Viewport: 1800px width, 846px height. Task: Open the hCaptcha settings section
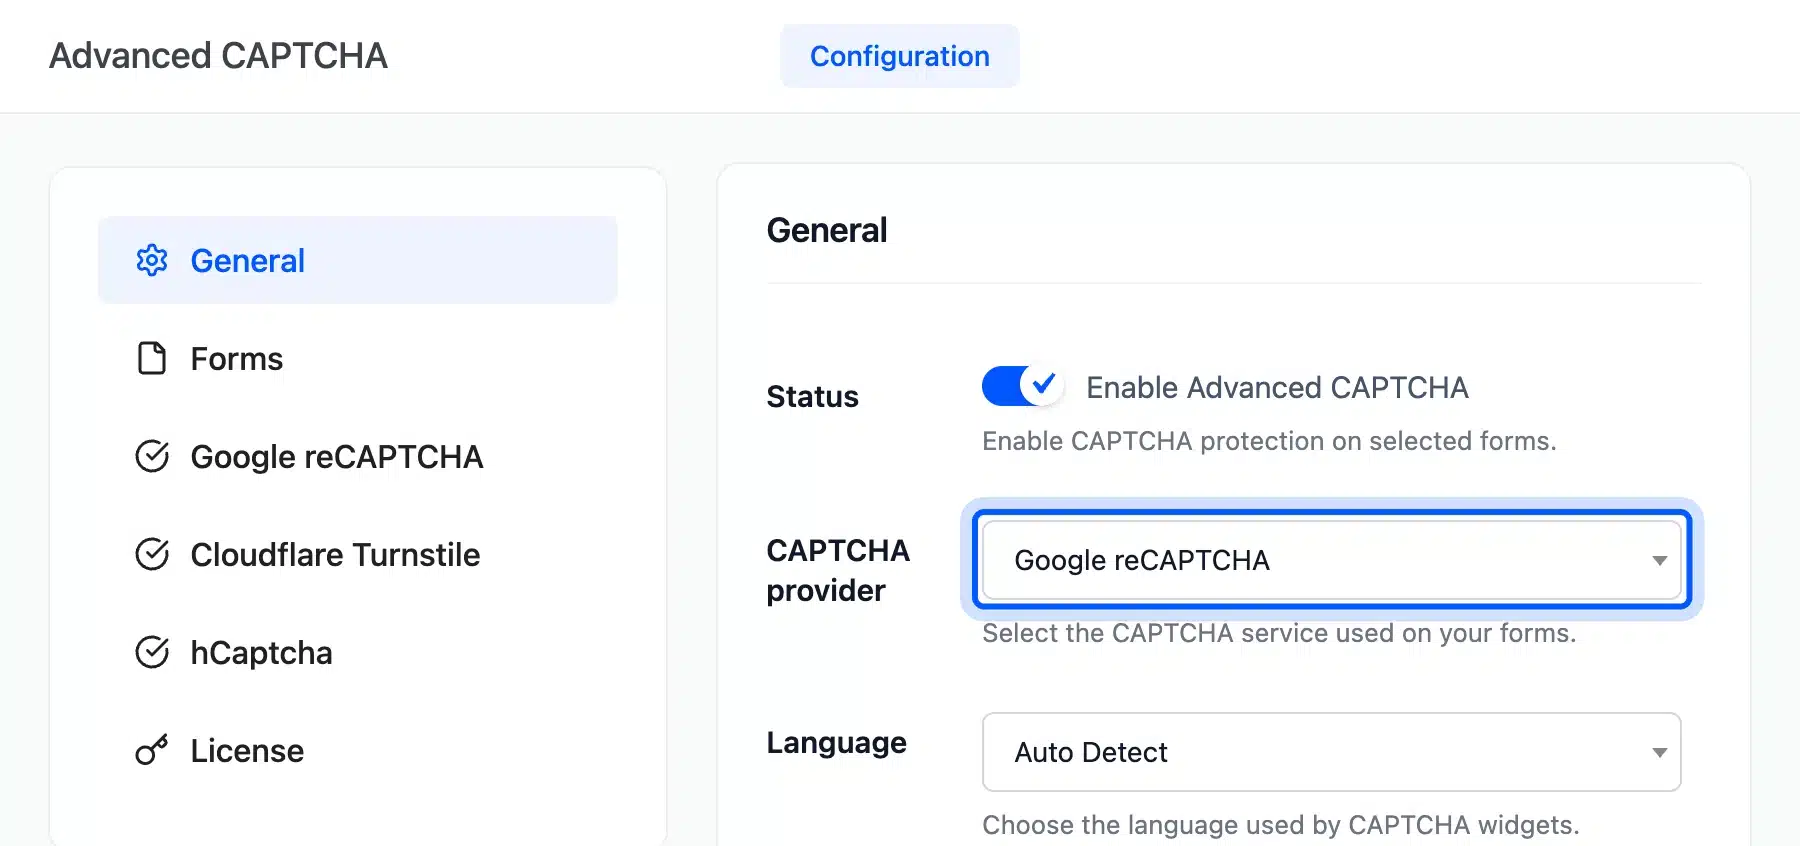coord(358,652)
